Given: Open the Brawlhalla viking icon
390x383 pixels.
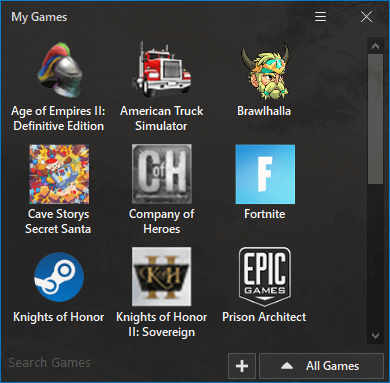Looking at the screenshot, I should pyautogui.click(x=265, y=71).
